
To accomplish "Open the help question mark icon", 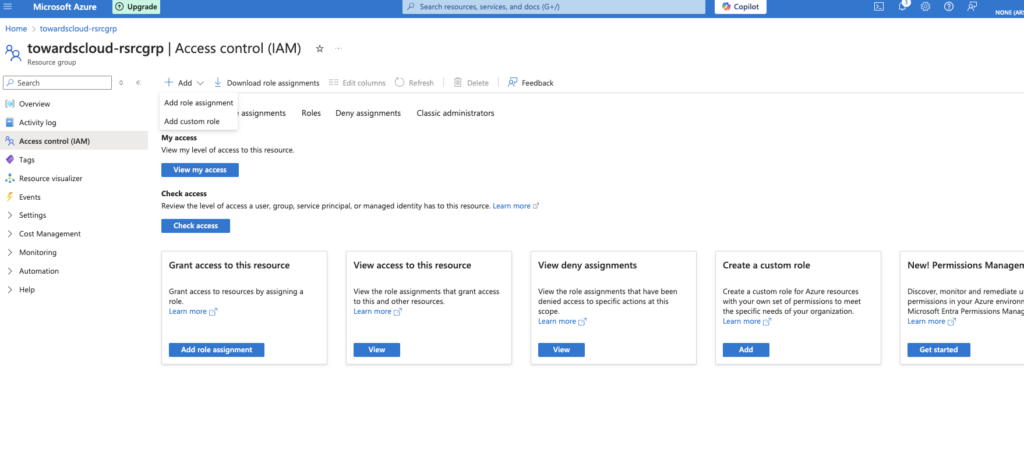I will pos(949,7).
